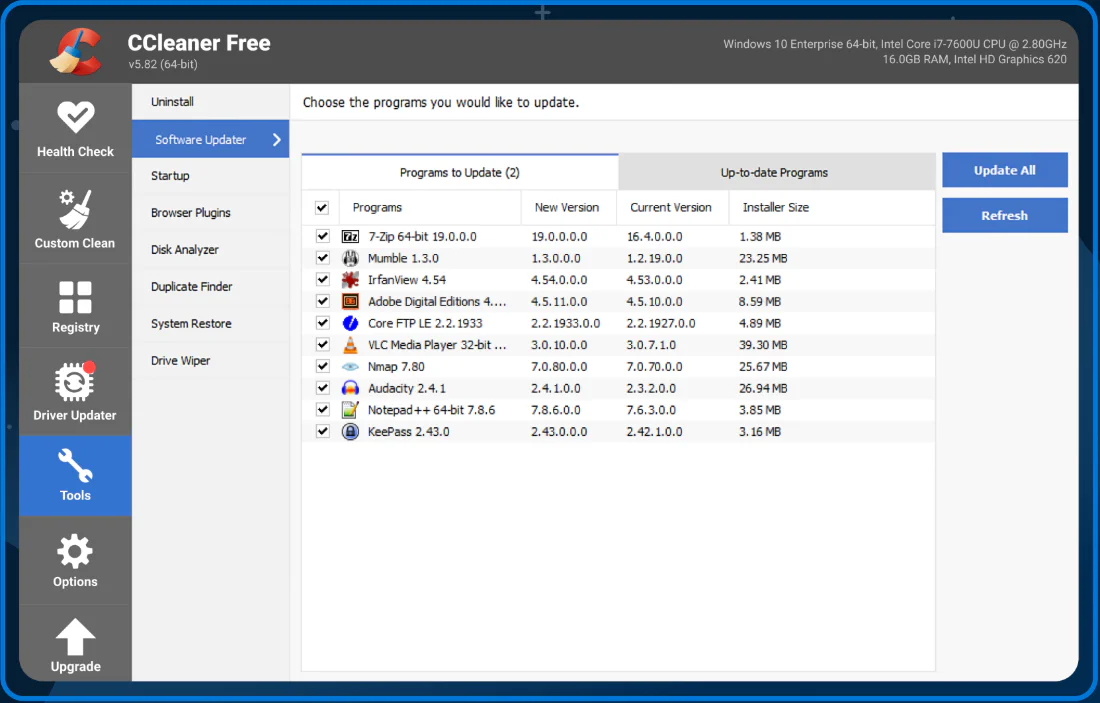
Task: Uncheck Audacity 2.4.1
Action: tap(322, 388)
